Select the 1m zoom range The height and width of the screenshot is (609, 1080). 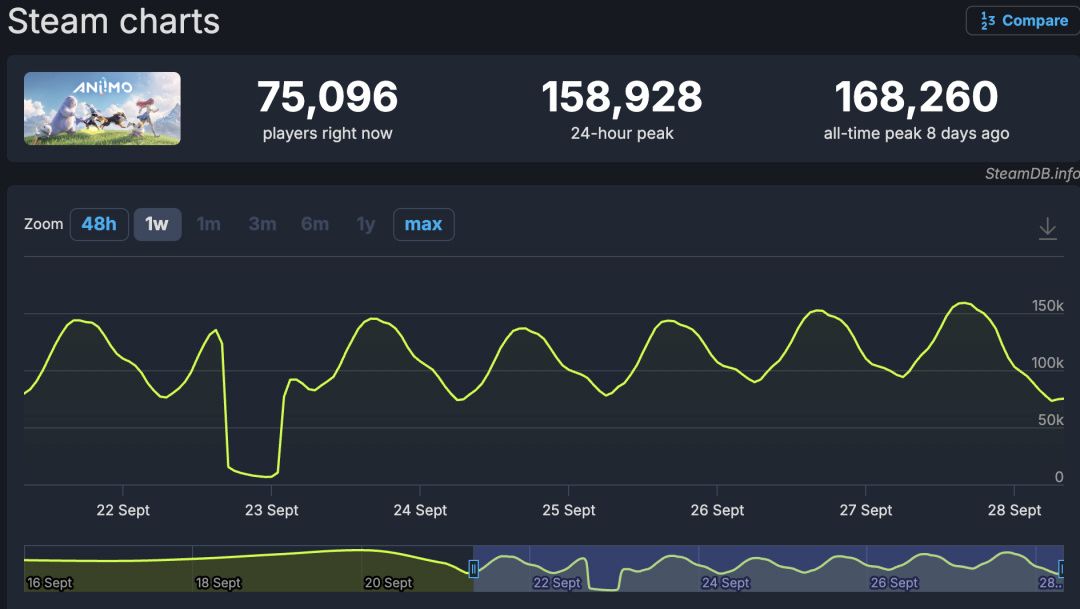coord(209,224)
